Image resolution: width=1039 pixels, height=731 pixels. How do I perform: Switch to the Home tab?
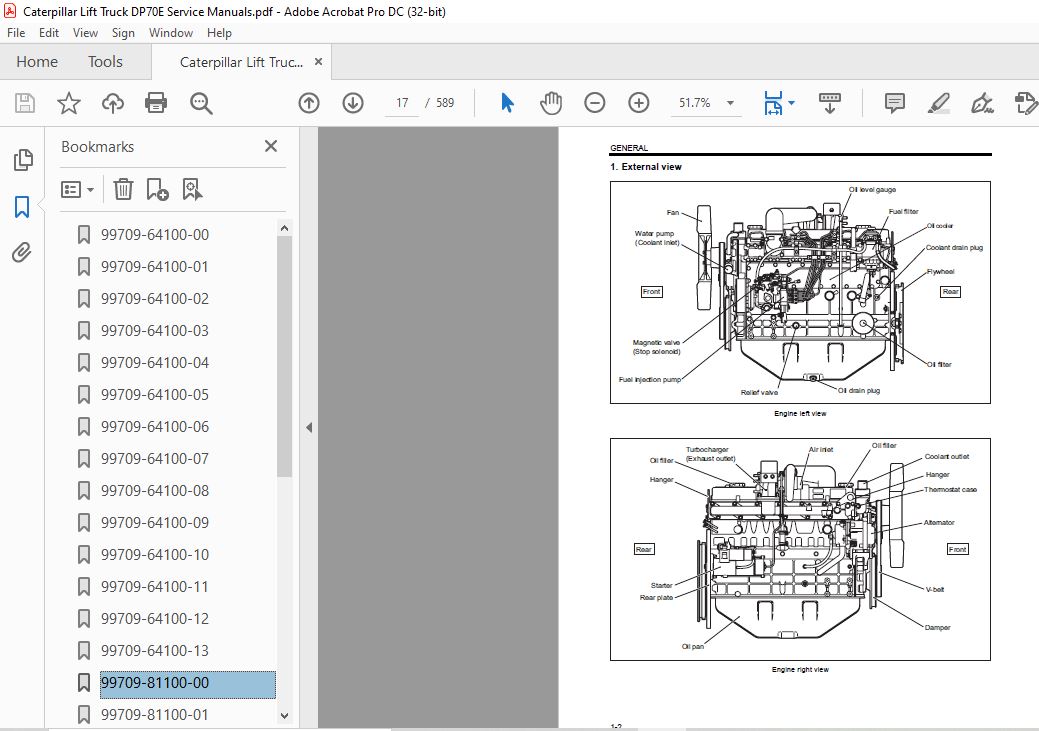[37, 62]
